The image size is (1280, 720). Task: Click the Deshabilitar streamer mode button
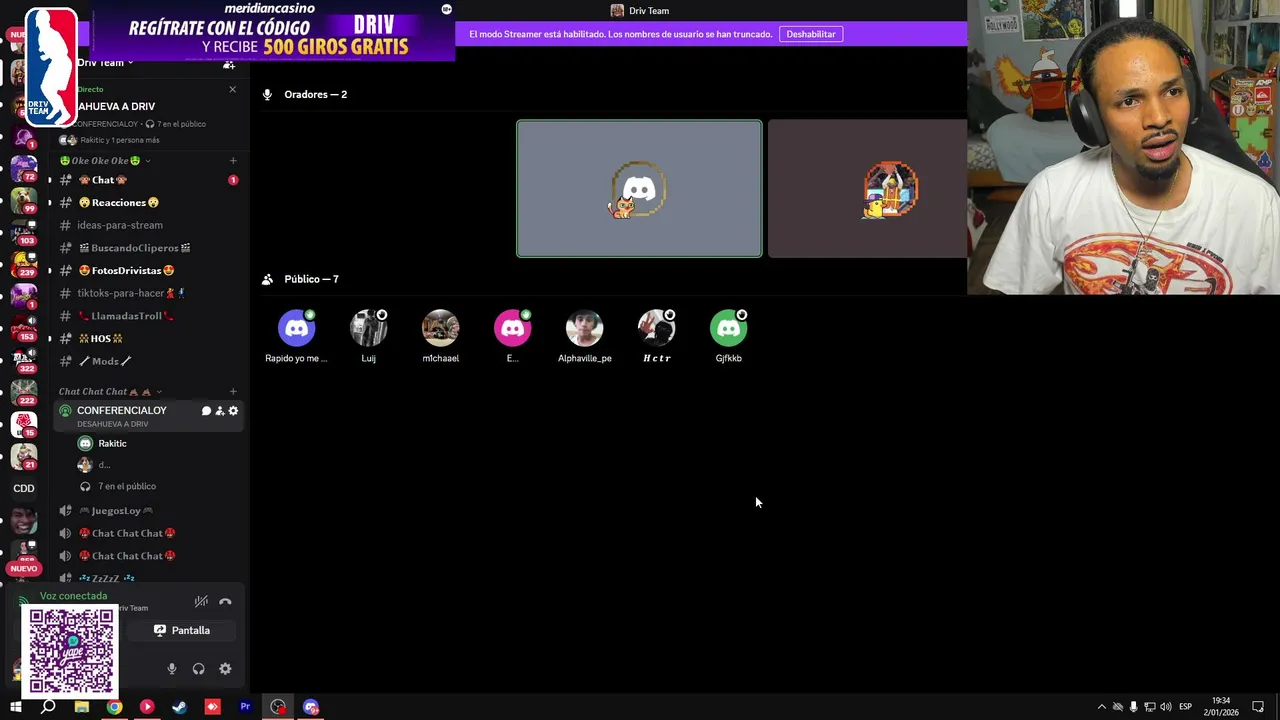[811, 34]
